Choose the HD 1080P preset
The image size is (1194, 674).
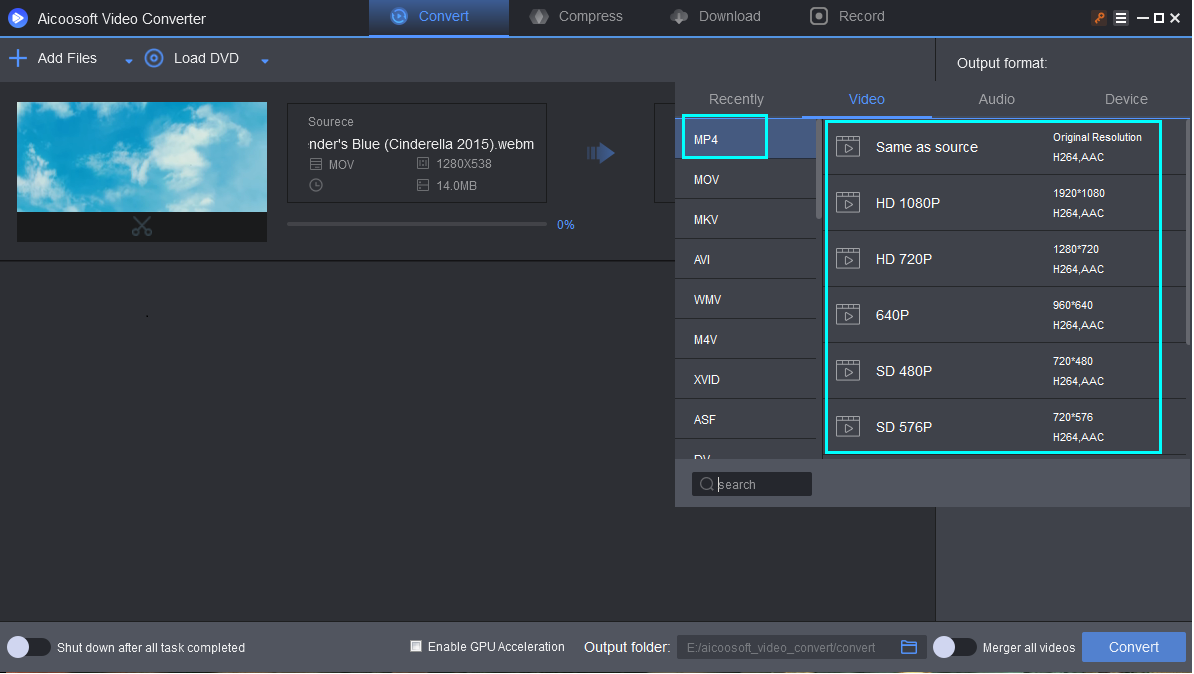[1004, 203]
